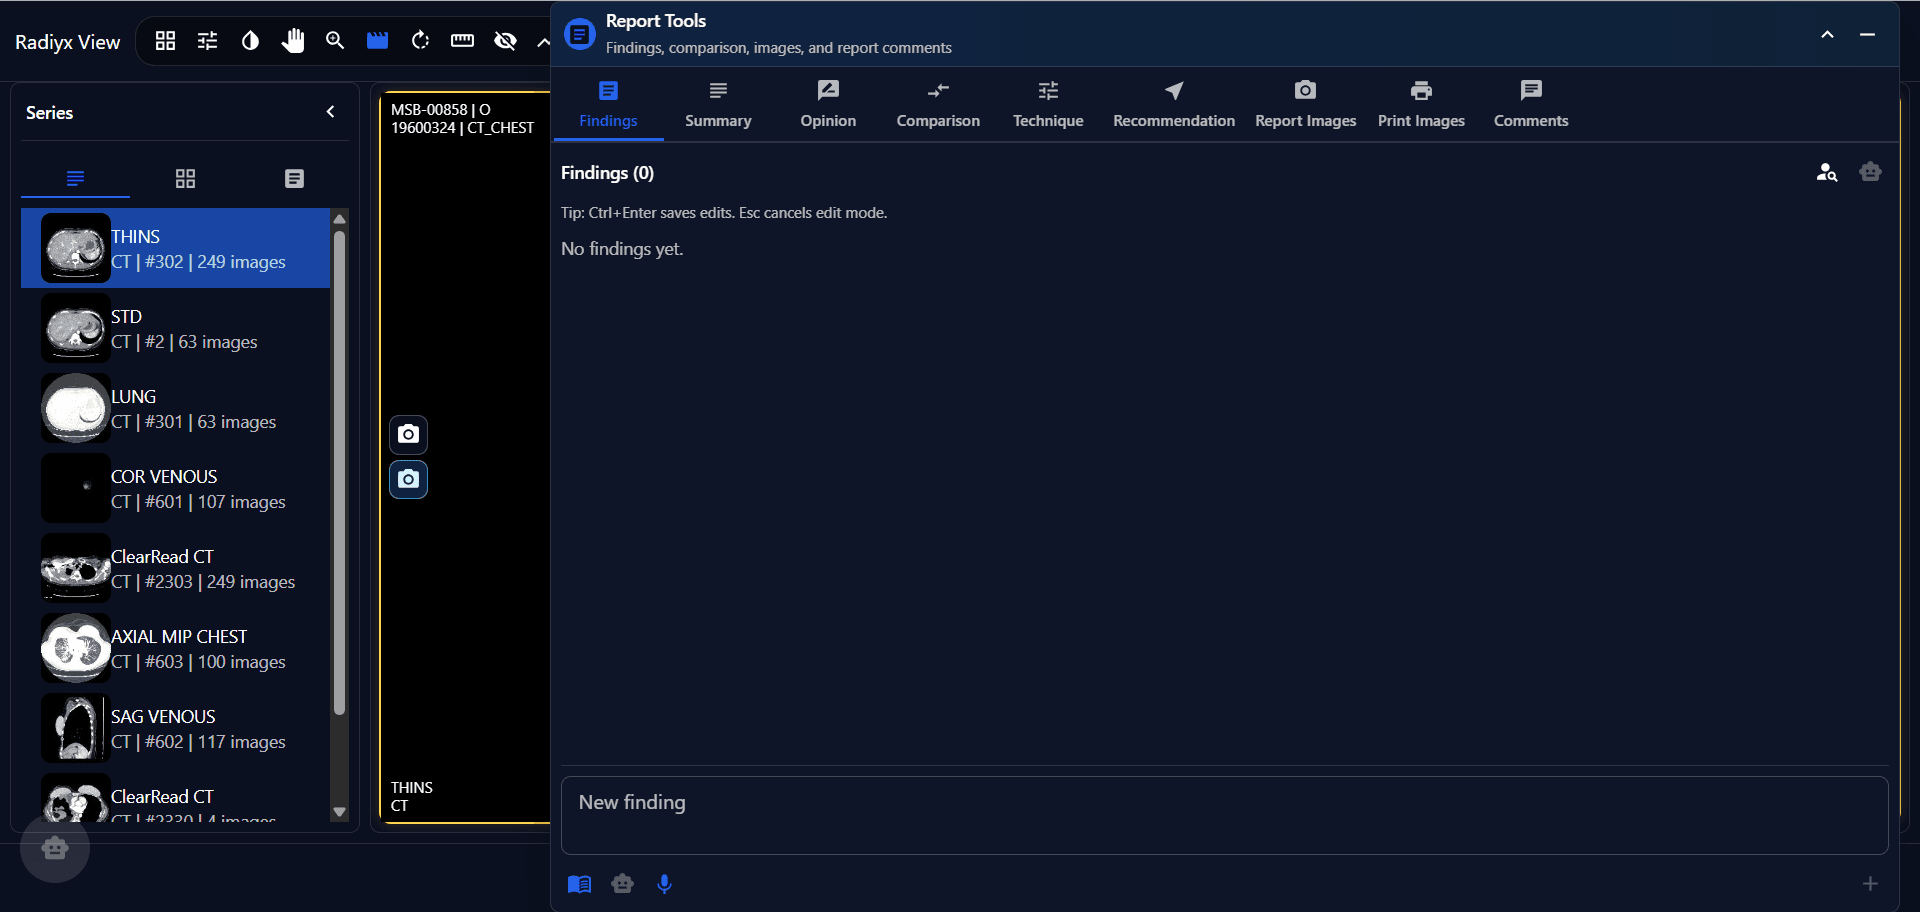Open the Comparison tab
Screen dimensions: 1920x912
pos(938,104)
